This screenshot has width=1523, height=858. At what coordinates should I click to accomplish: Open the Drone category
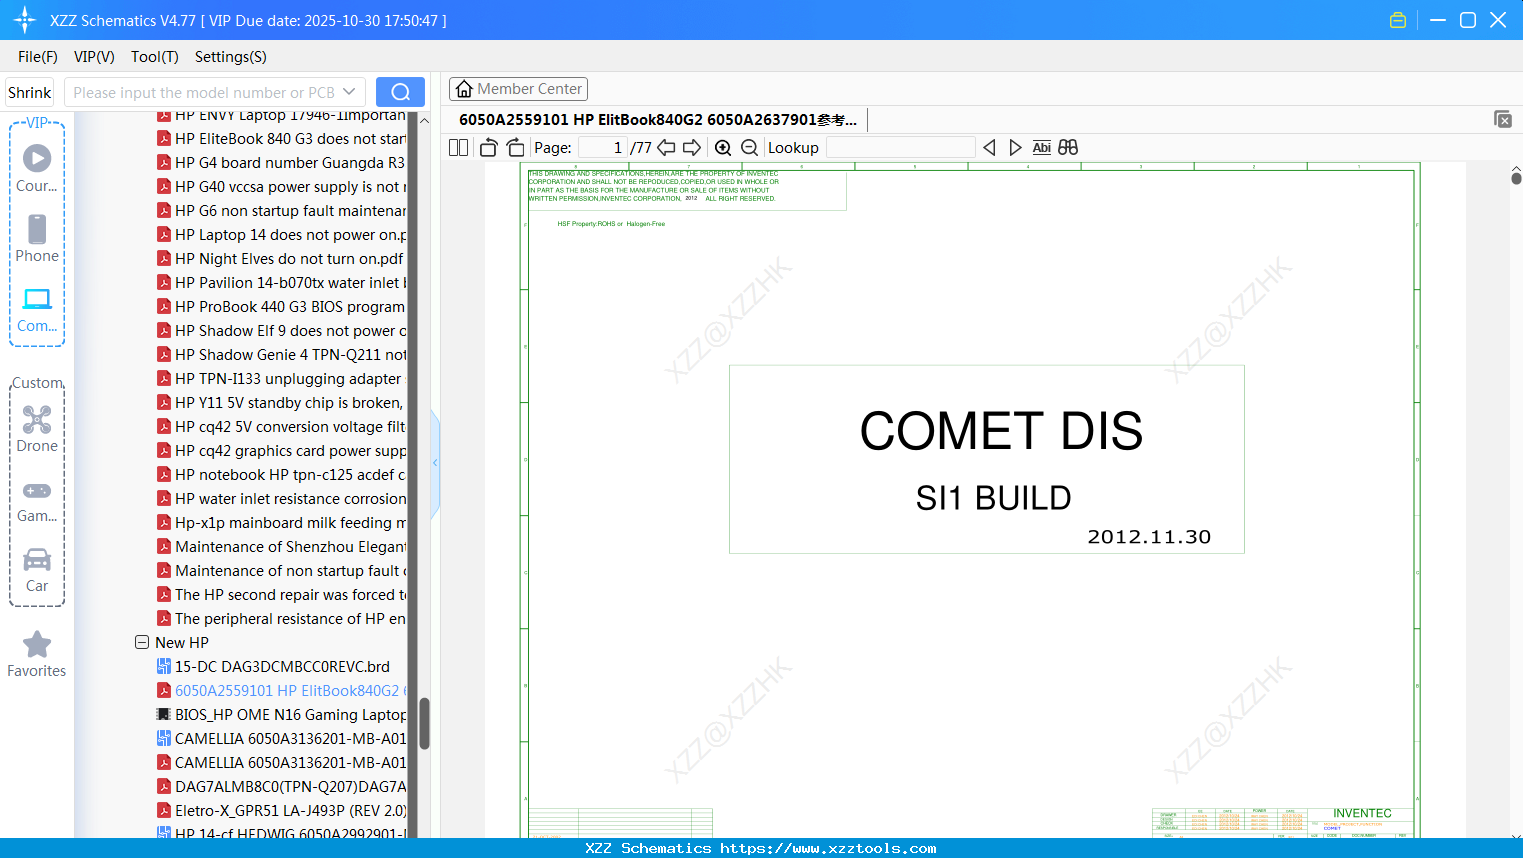37,429
